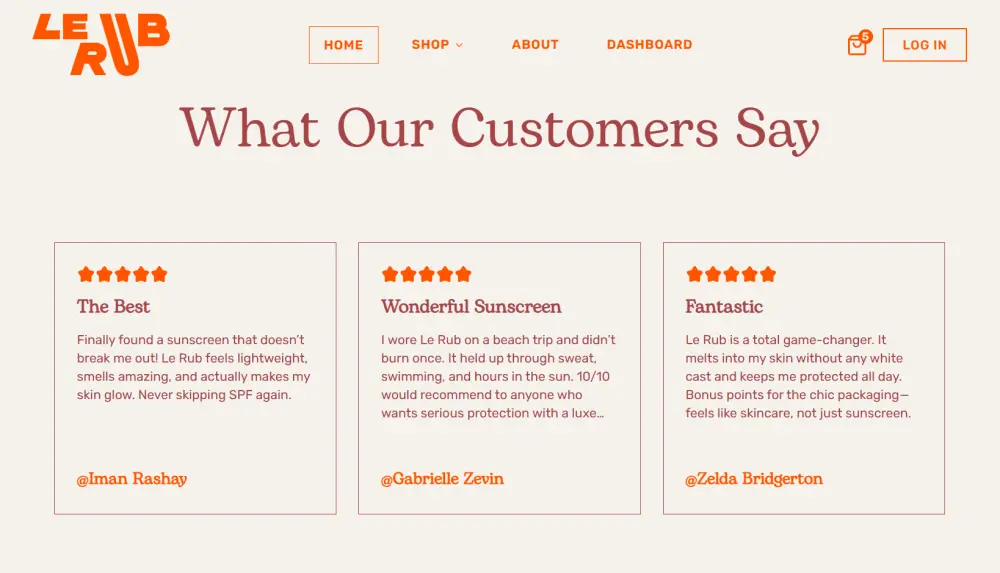Click star rating on Fantastic review

click(731, 274)
